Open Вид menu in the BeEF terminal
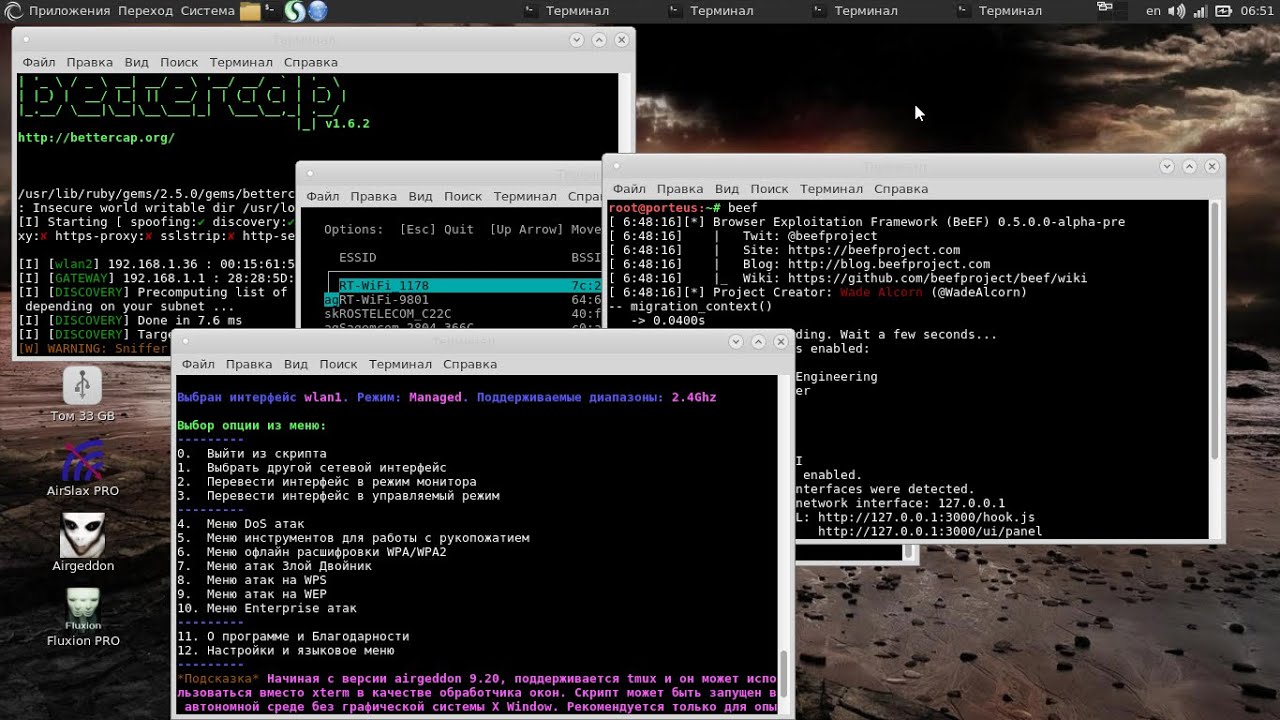 [x=727, y=189]
